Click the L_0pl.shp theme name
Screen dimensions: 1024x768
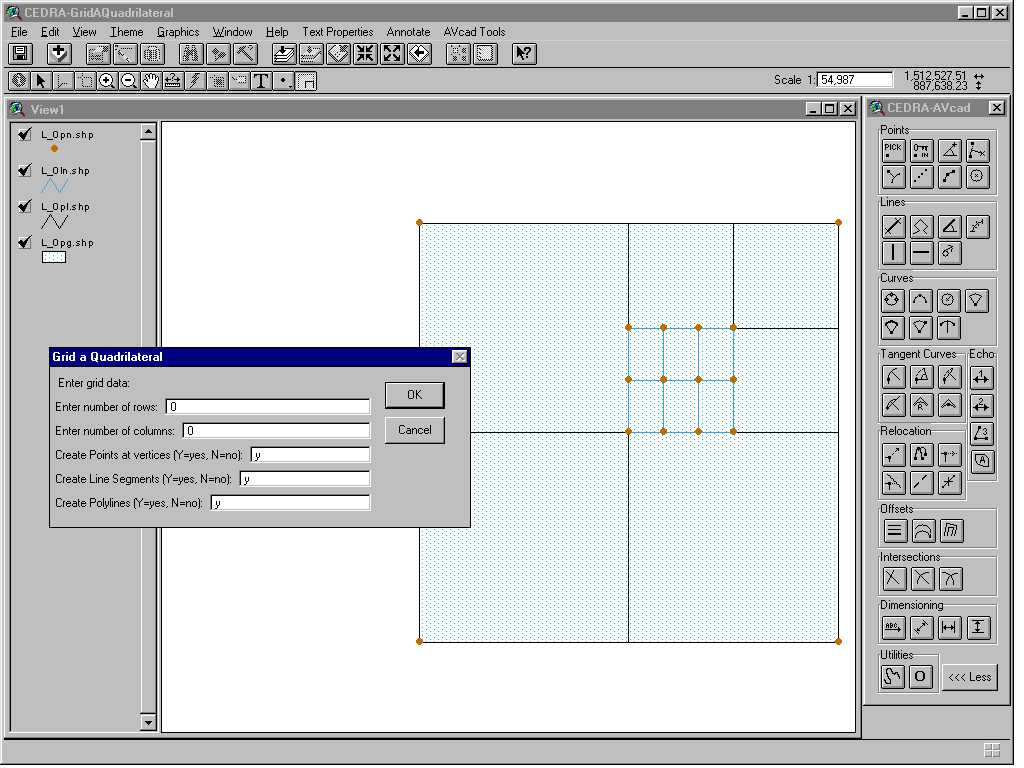pos(65,207)
